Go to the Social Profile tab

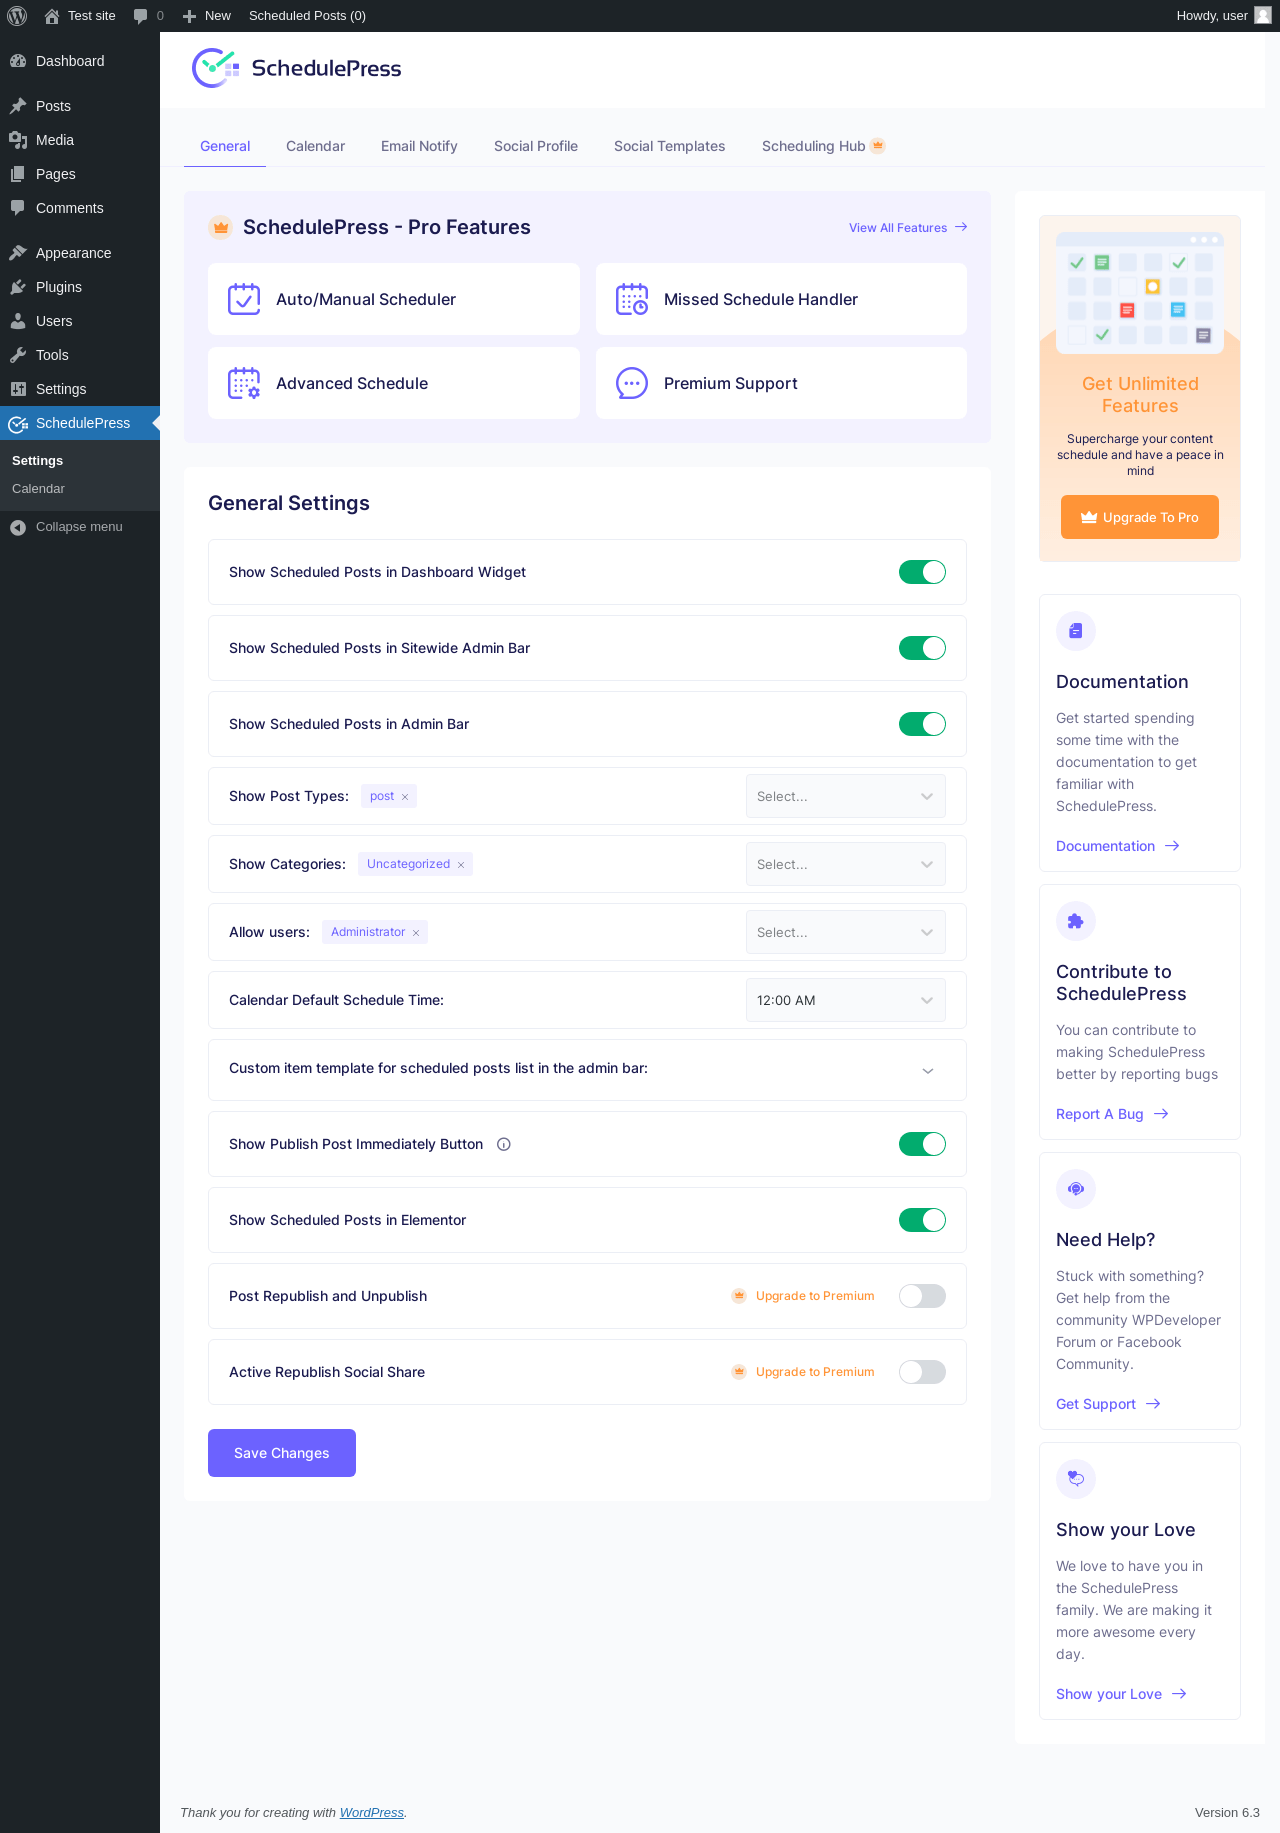[x=536, y=146]
